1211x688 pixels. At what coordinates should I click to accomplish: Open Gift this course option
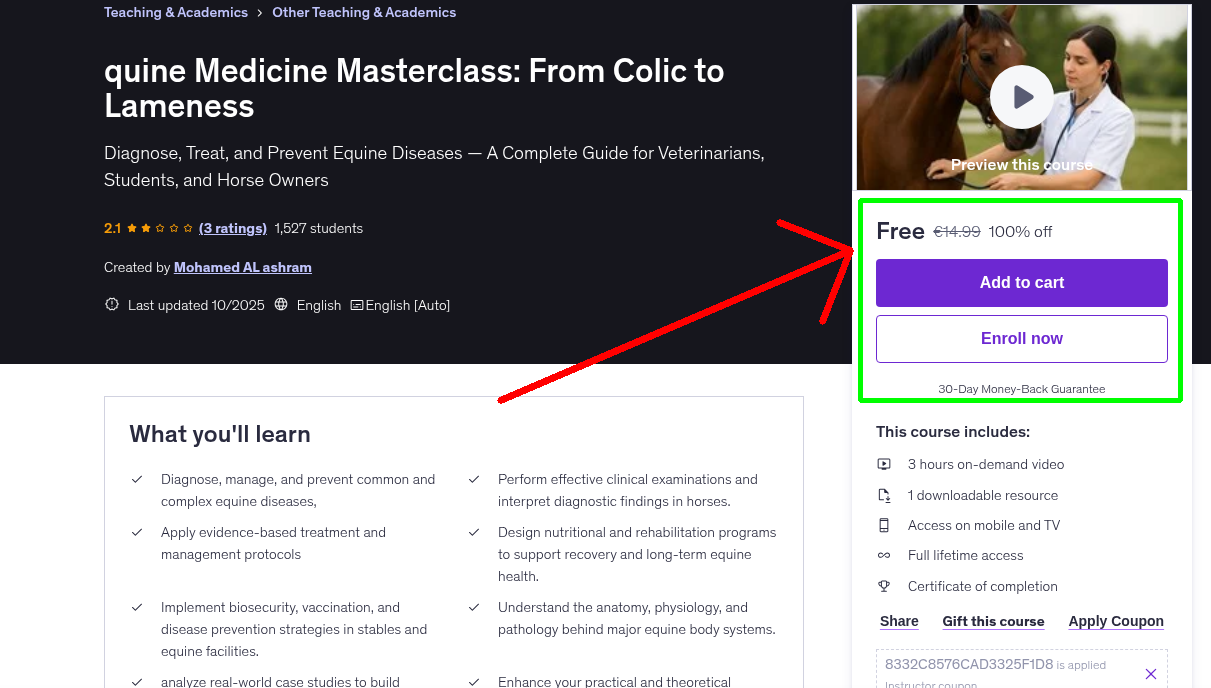tap(993, 620)
